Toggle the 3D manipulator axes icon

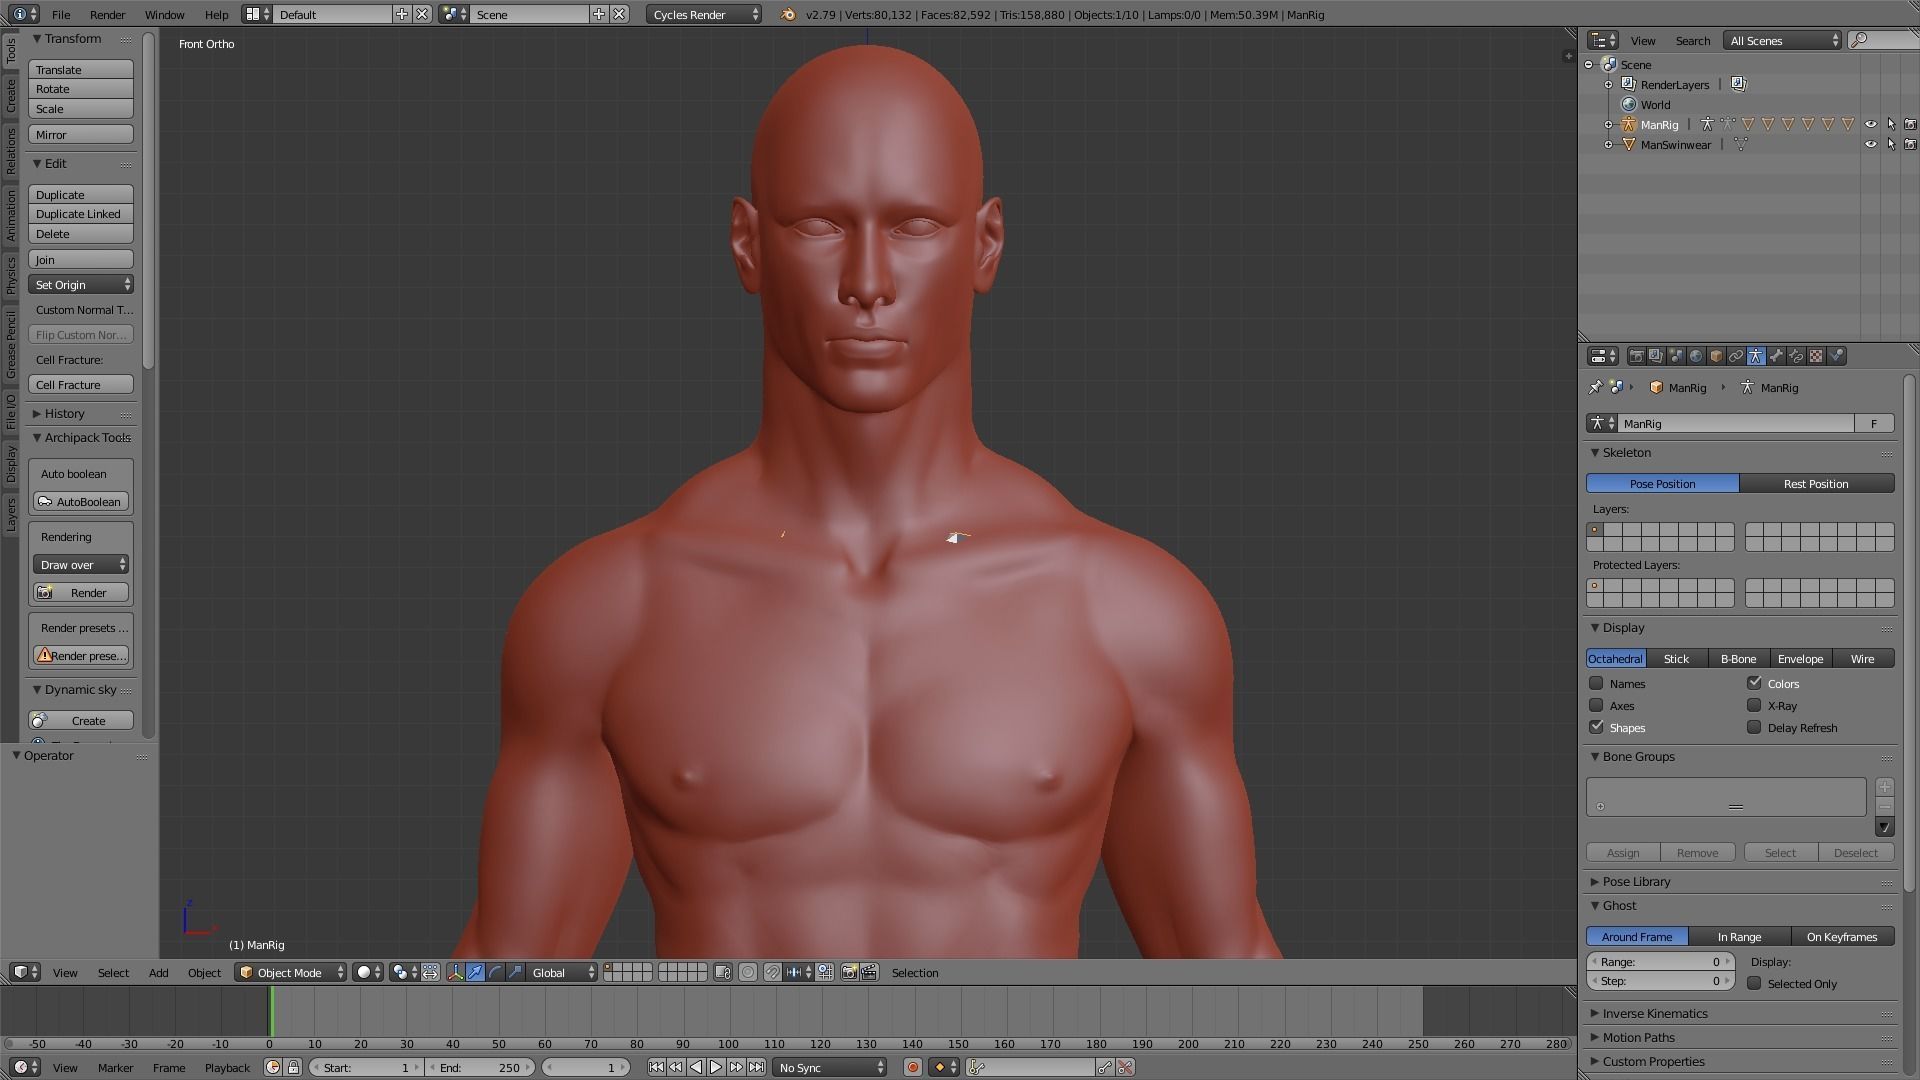coord(456,972)
